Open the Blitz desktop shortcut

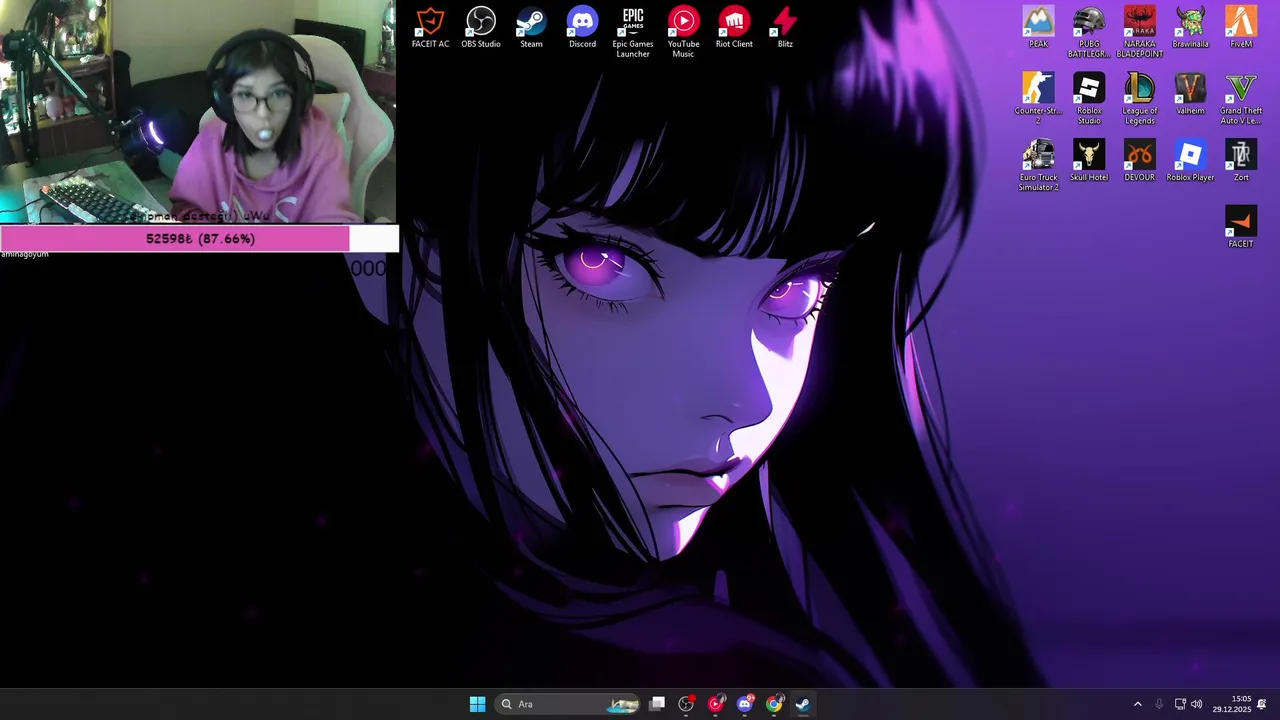(785, 28)
